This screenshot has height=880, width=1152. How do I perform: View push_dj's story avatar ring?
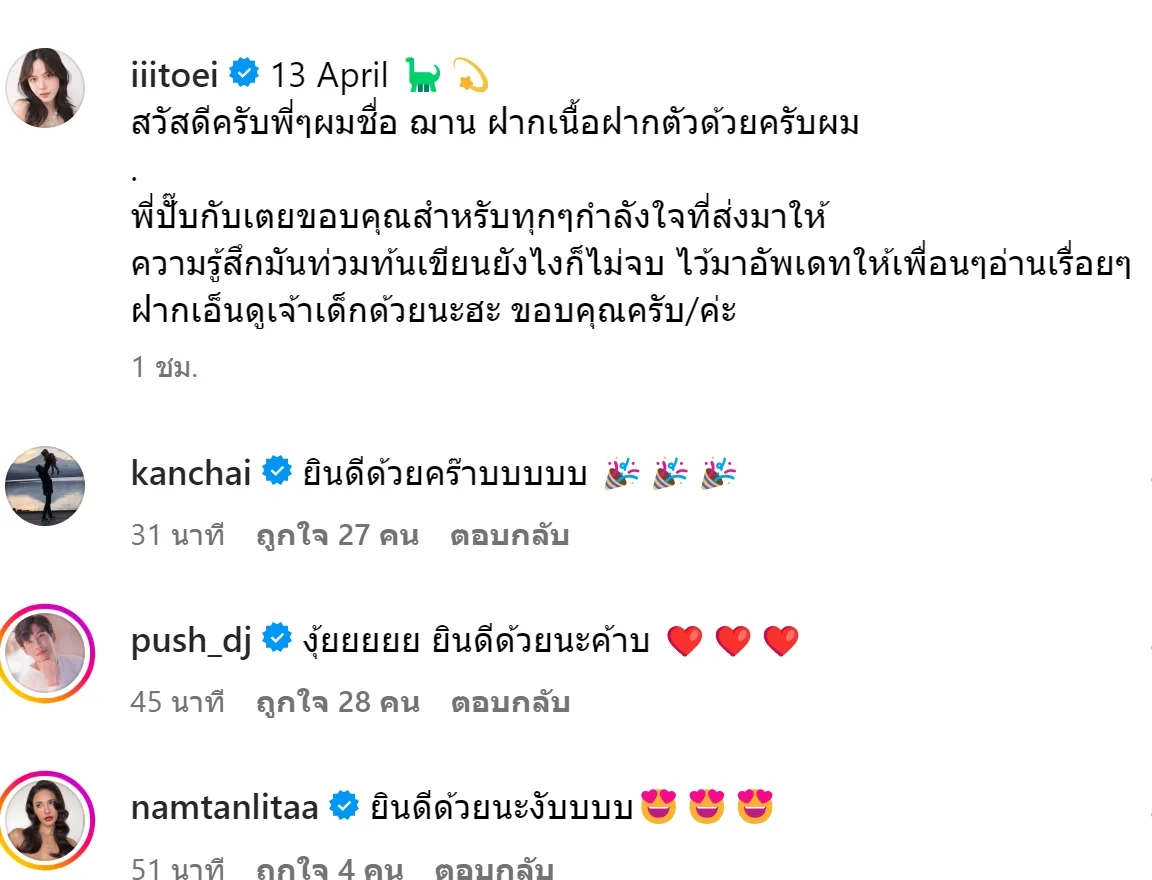coord(46,653)
